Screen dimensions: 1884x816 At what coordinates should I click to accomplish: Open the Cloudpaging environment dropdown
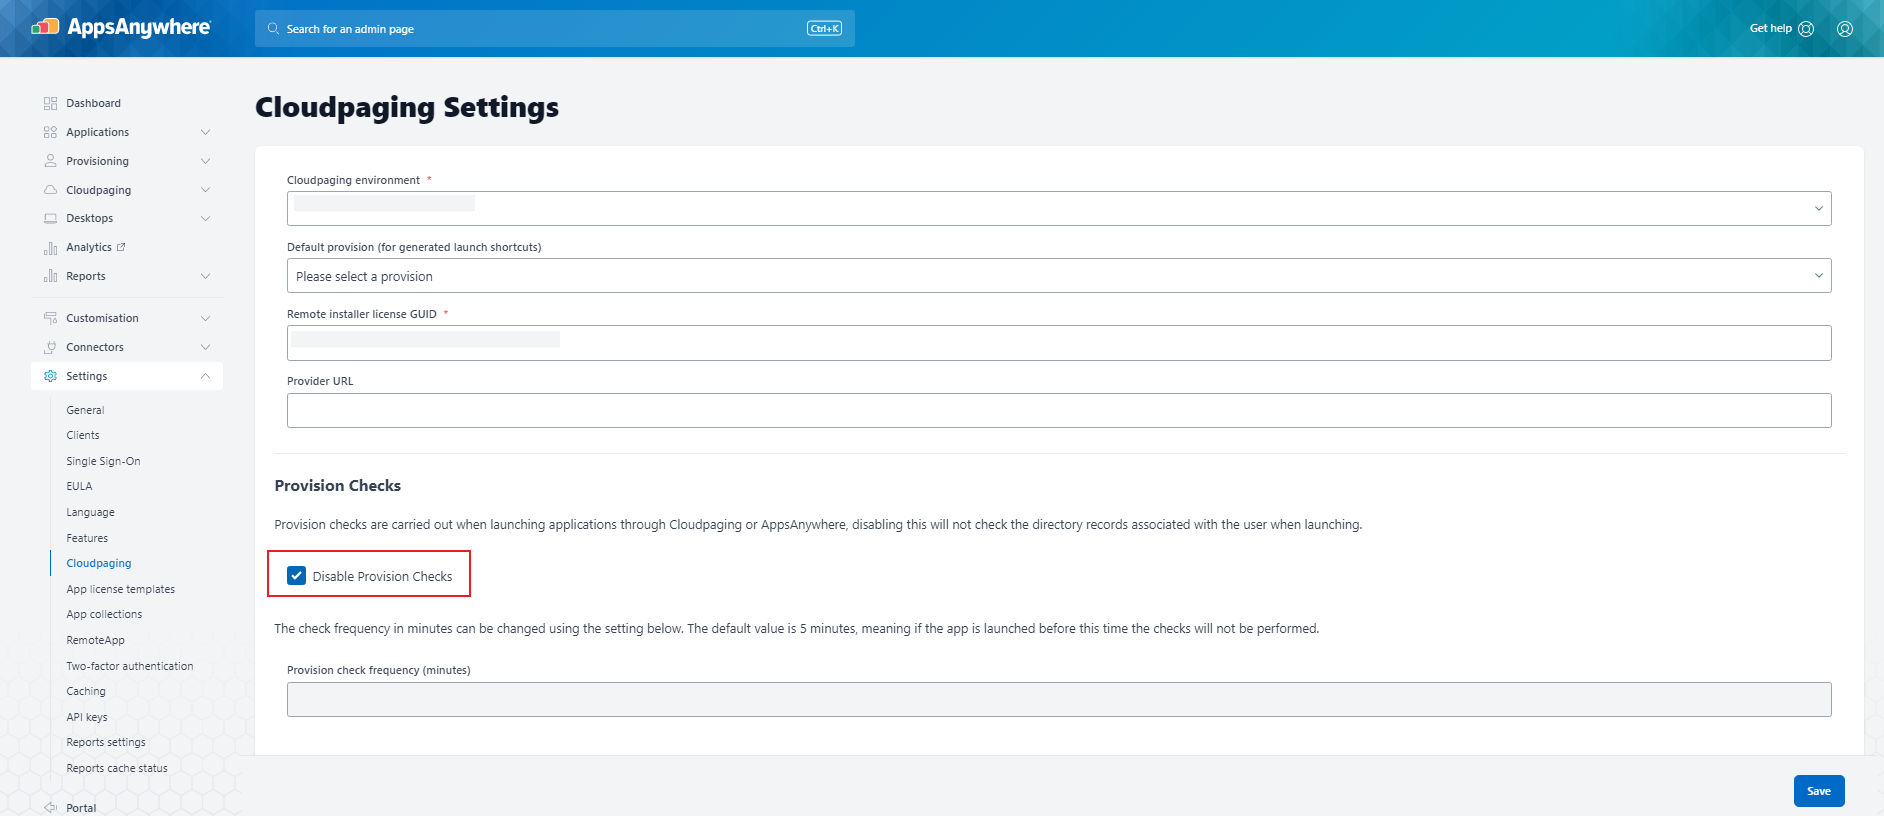point(1058,209)
